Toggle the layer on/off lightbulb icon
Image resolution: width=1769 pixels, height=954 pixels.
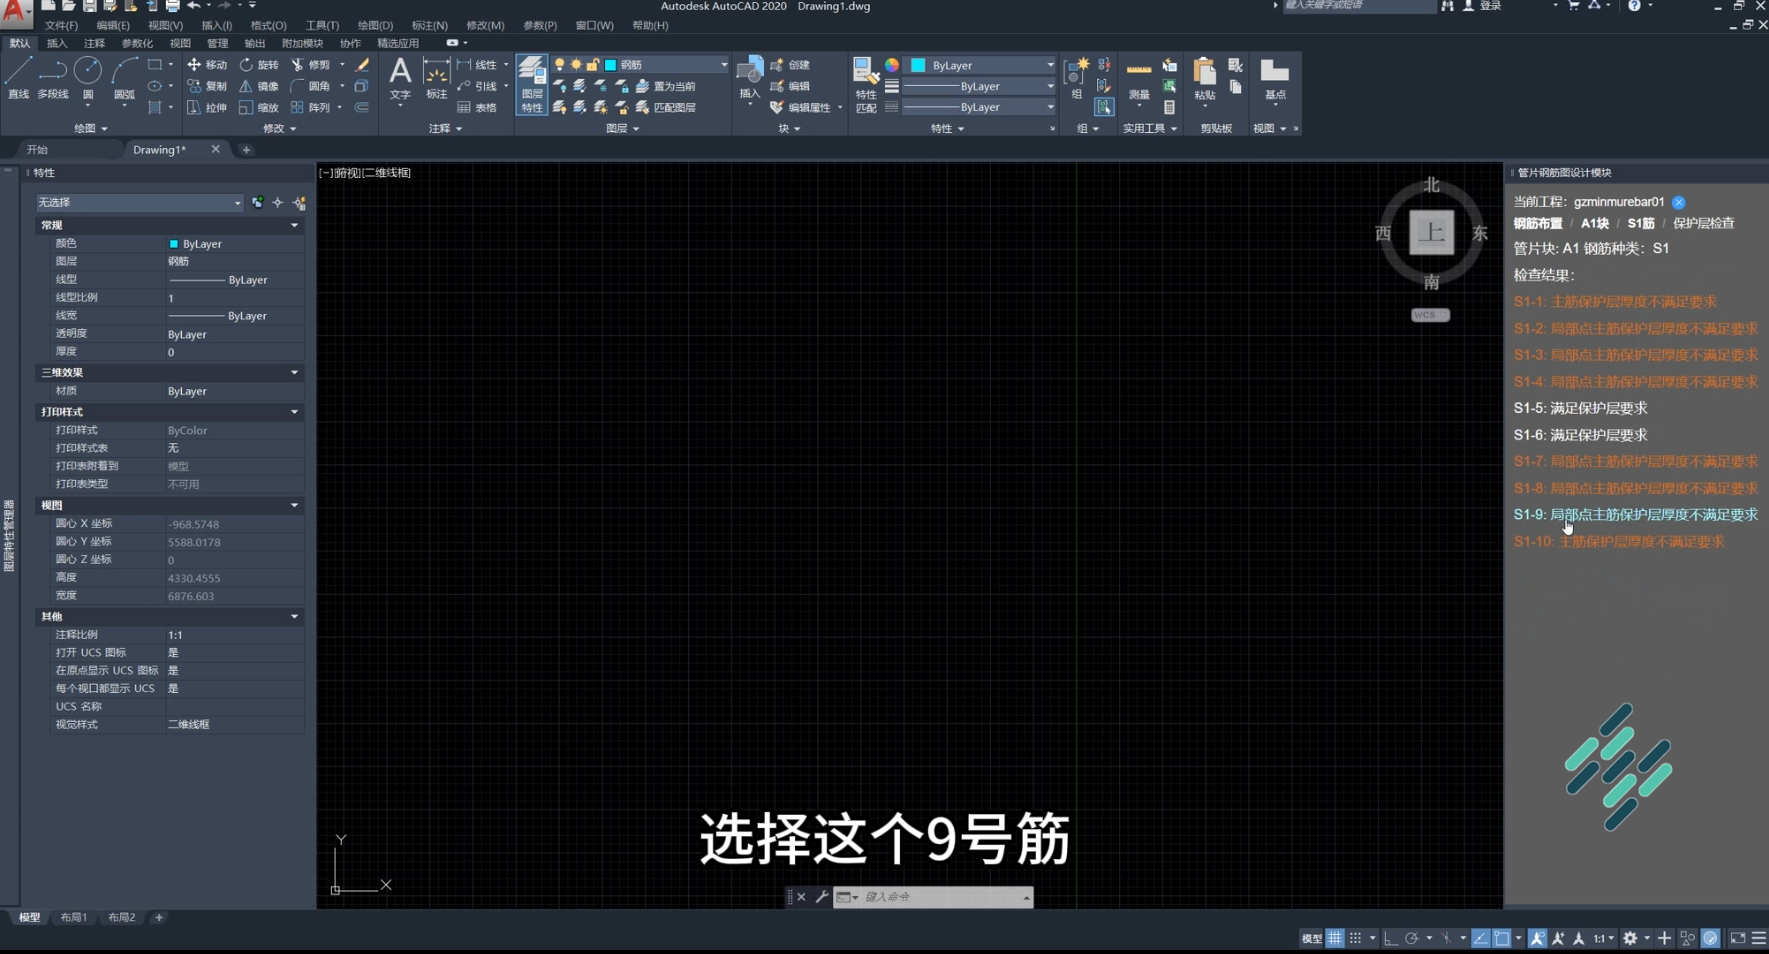pos(560,65)
